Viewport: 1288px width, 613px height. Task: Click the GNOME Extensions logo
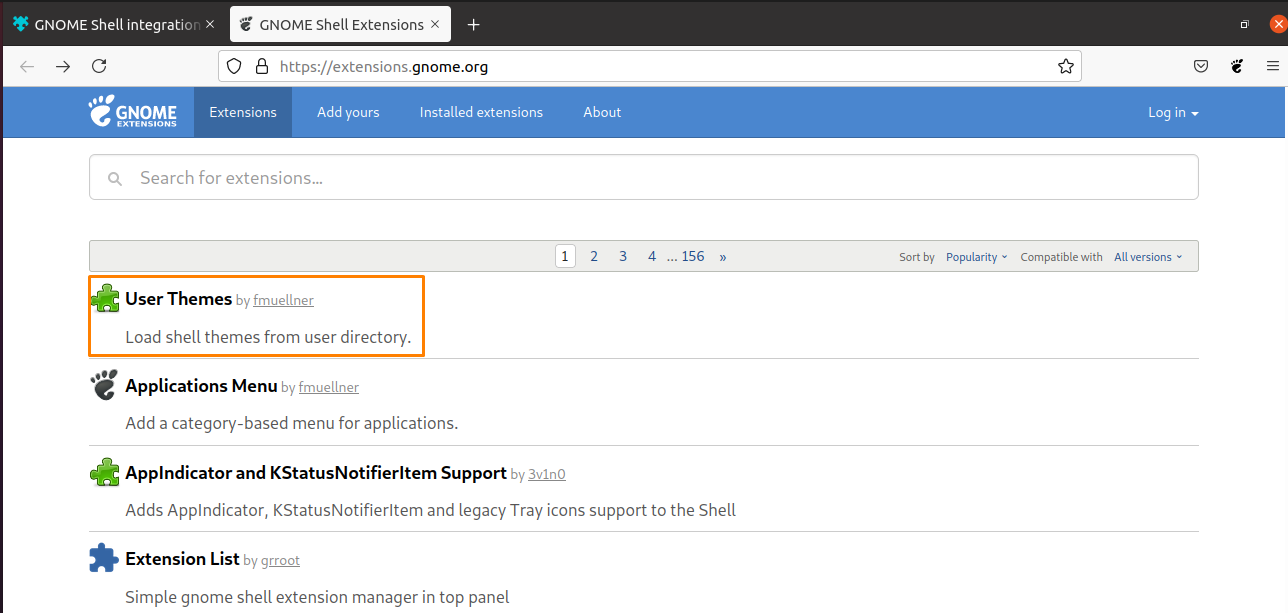132,112
